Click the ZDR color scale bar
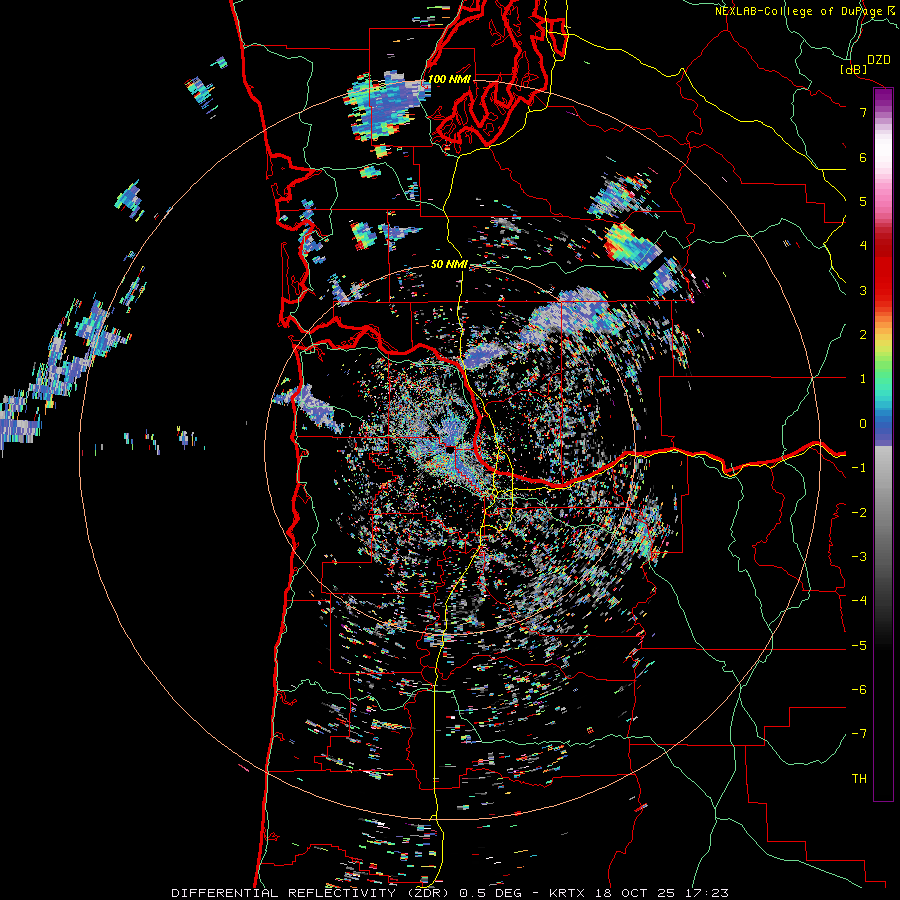 tap(883, 444)
